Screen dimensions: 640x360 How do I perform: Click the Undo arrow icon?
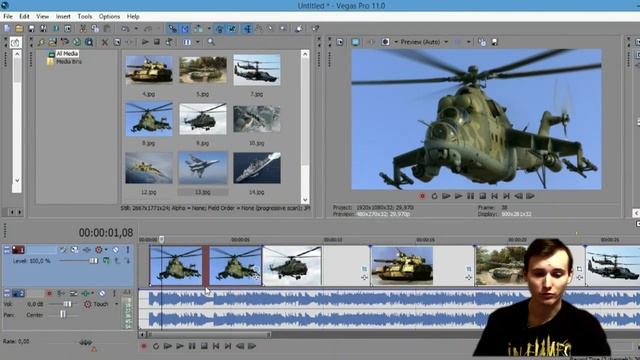click(x=125, y=28)
